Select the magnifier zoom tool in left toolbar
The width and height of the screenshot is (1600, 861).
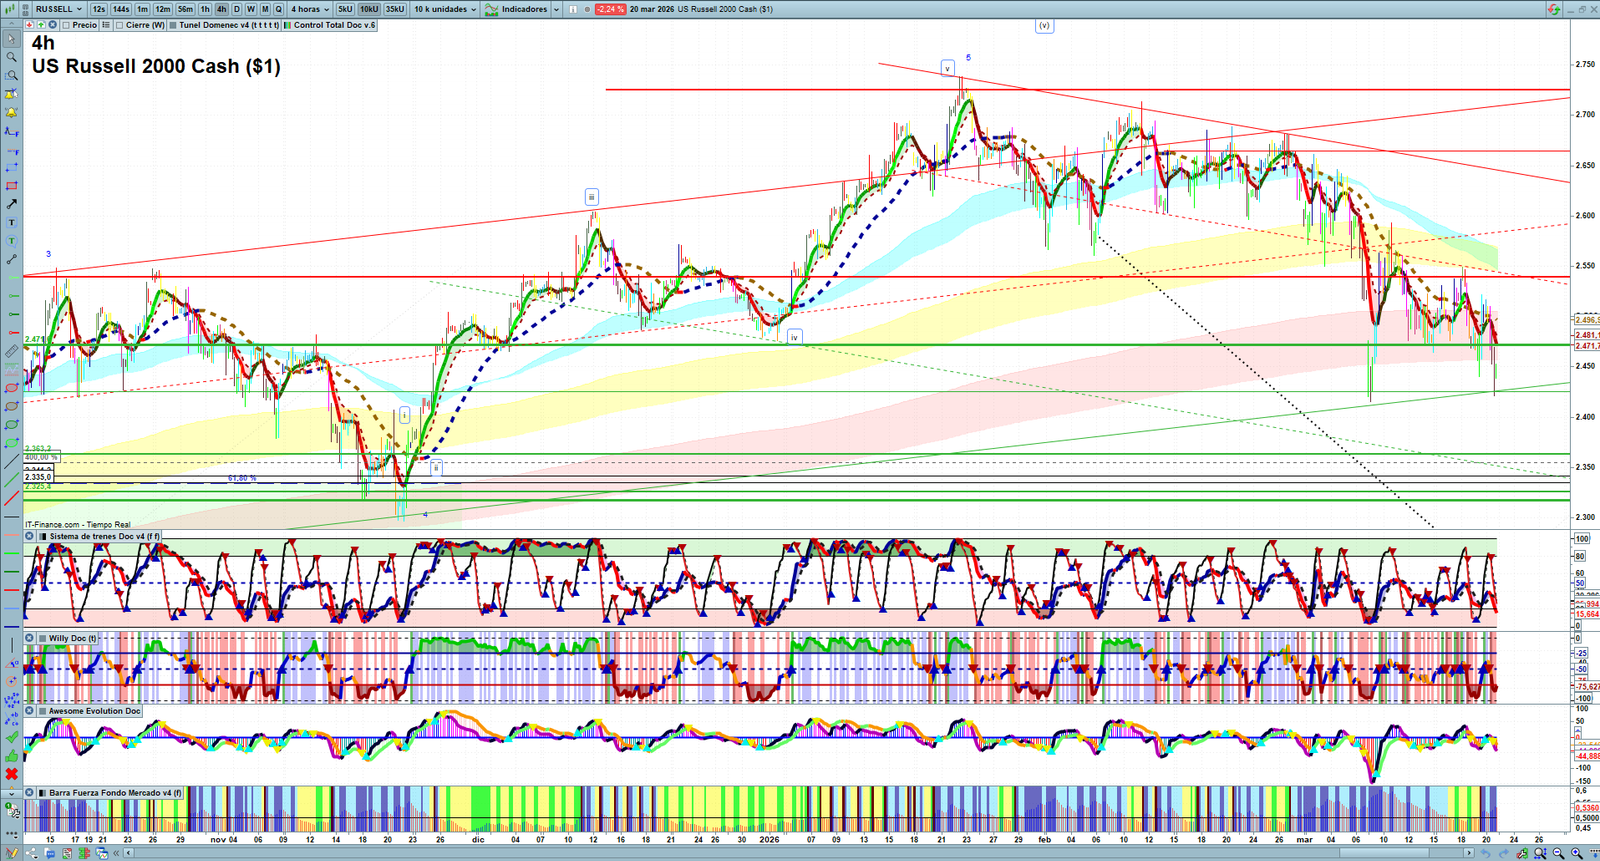tap(11, 57)
